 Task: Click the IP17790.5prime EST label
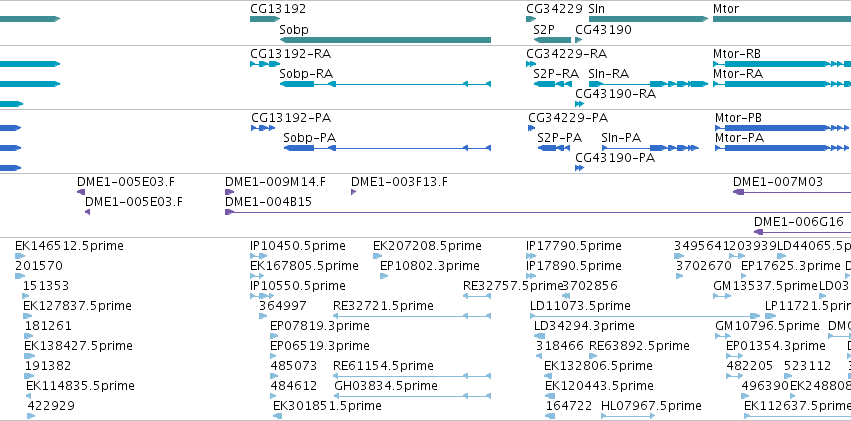(x=574, y=246)
